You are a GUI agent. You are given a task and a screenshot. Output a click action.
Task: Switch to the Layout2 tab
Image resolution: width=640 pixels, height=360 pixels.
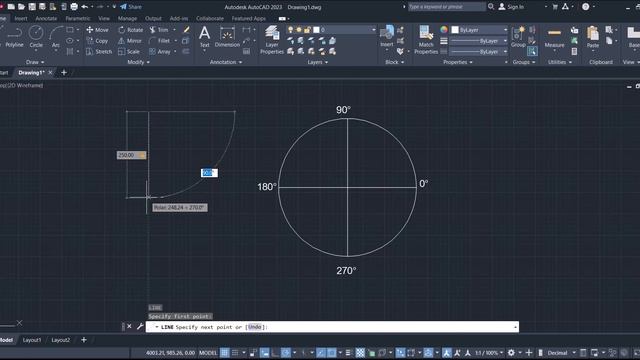click(60, 340)
